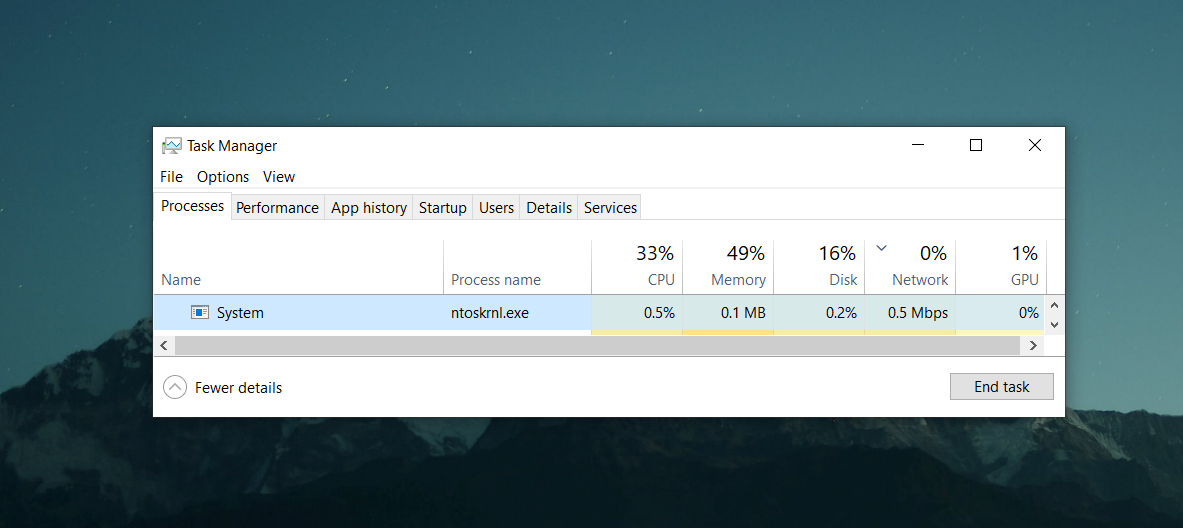Screen dimensions: 1183x528
Task: Switch to the Startup tab
Action: (x=443, y=207)
